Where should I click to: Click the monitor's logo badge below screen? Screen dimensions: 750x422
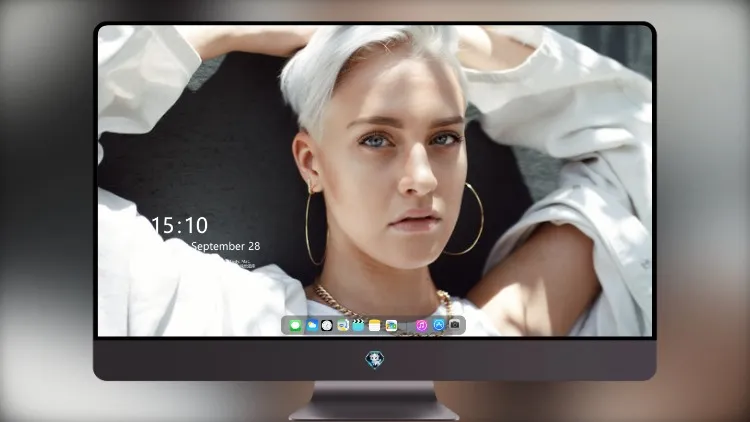click(x=375, y=360)
